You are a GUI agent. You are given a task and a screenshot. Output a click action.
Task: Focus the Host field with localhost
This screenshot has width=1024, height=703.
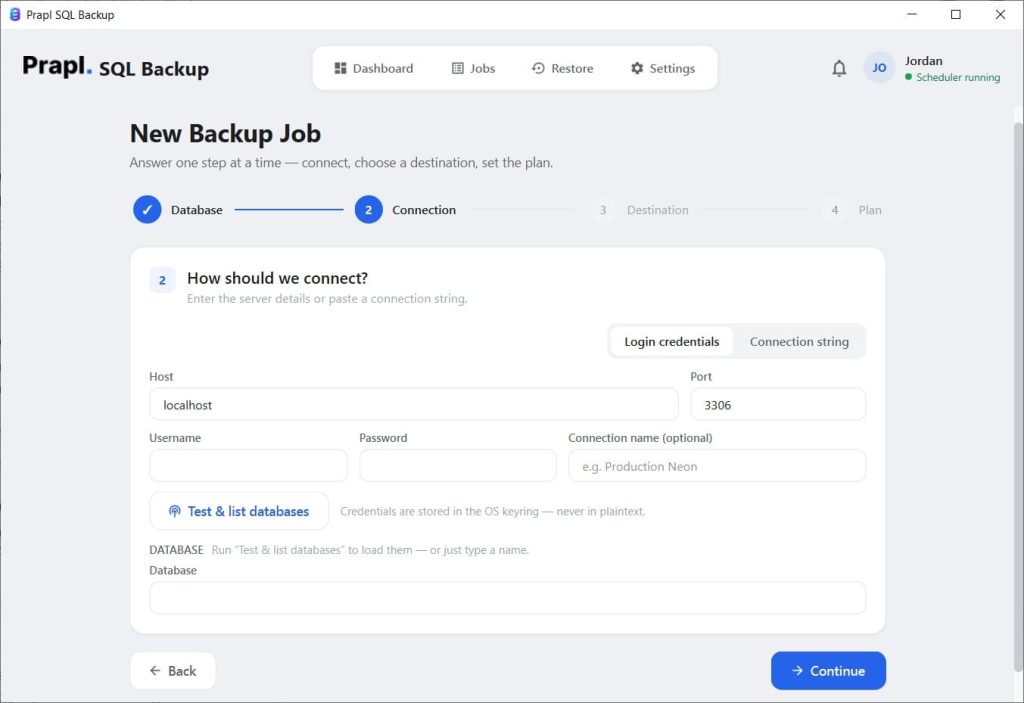point(413,404)
